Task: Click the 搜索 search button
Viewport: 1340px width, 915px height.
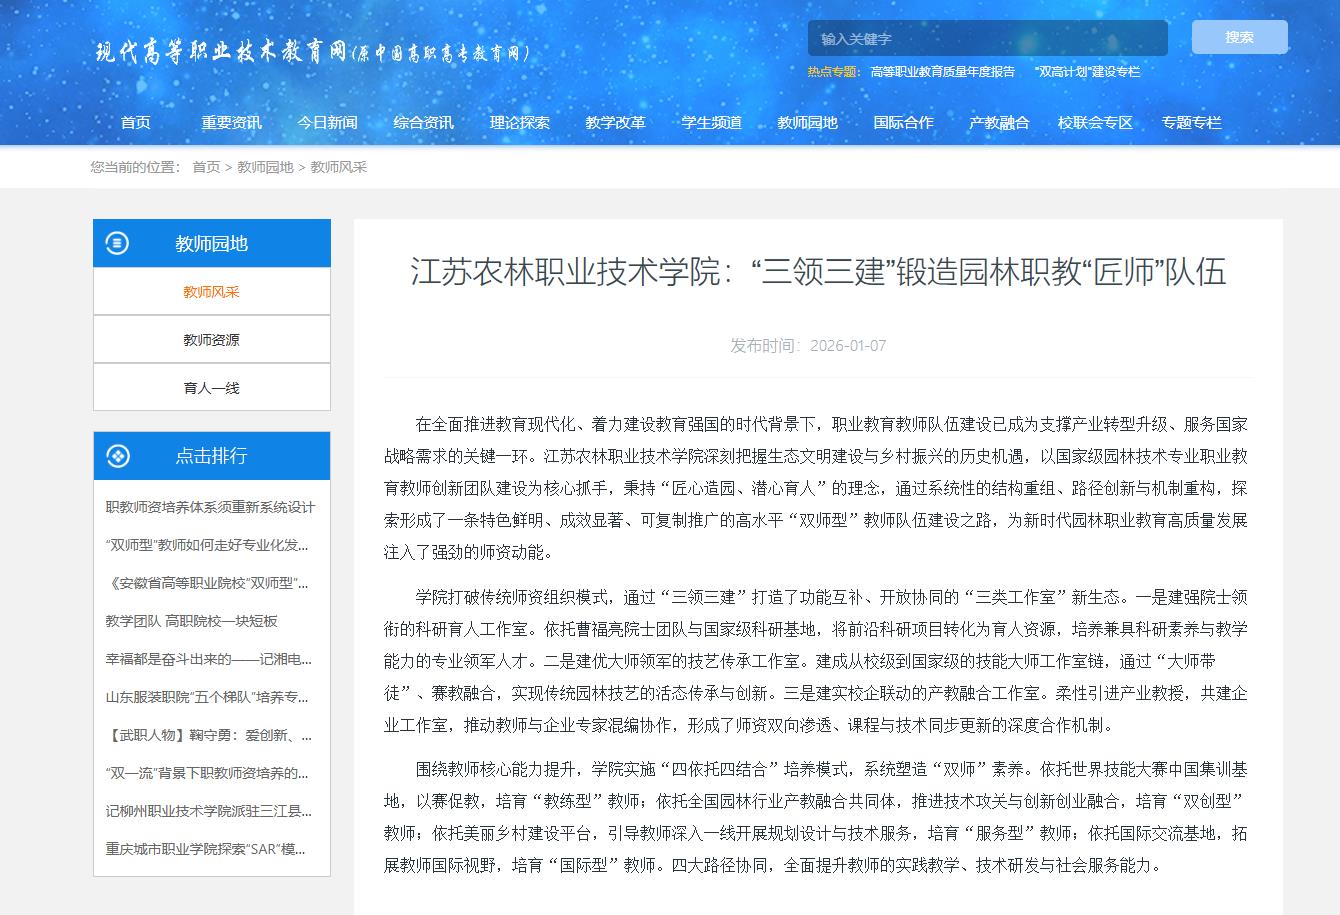Action: (x=1239, y=37)
